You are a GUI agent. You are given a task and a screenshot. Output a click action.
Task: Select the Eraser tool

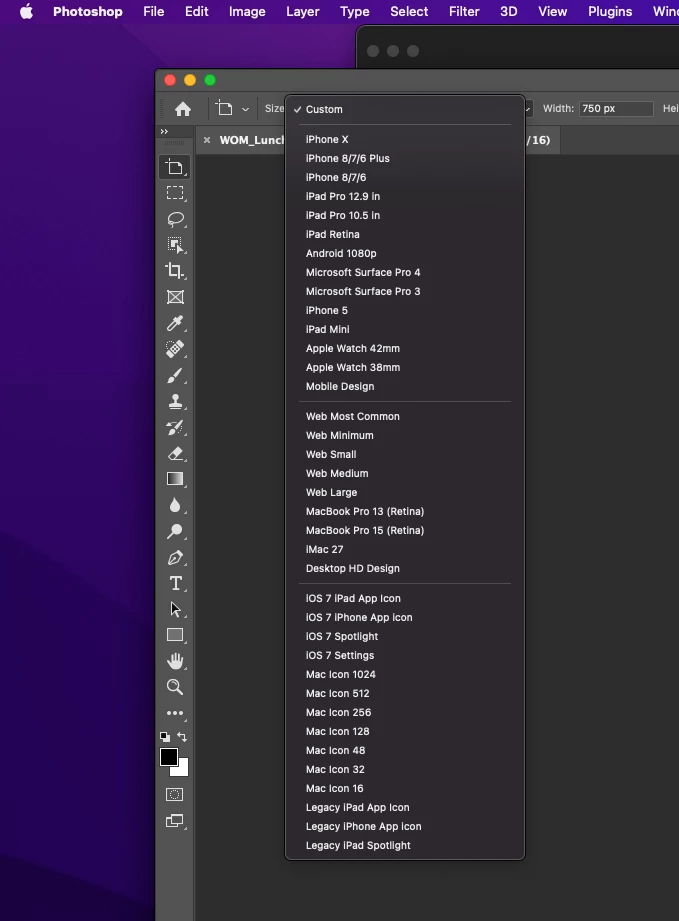coord(174,453)
